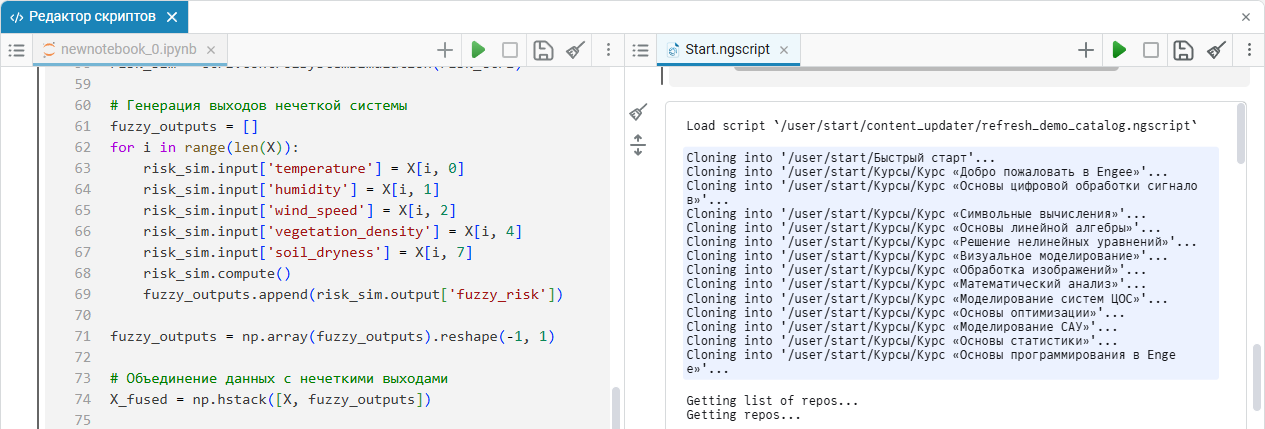Open more options menu for newnotebook_0.ipynb pane
1265x429 pixels.
pos(609,49)
